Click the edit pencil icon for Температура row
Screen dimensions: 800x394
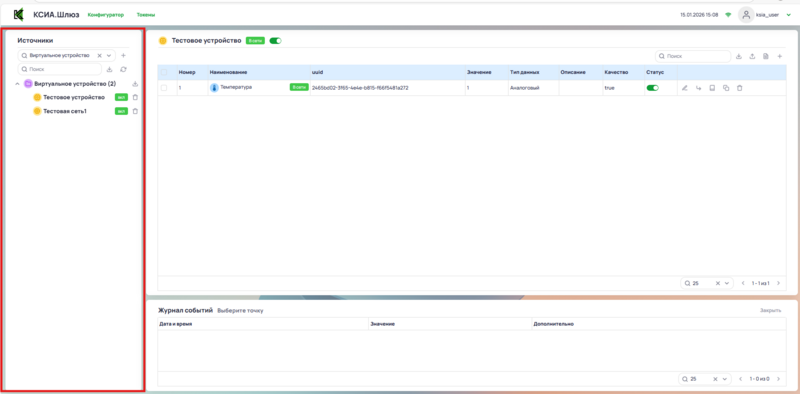click(x=685, y=88)
